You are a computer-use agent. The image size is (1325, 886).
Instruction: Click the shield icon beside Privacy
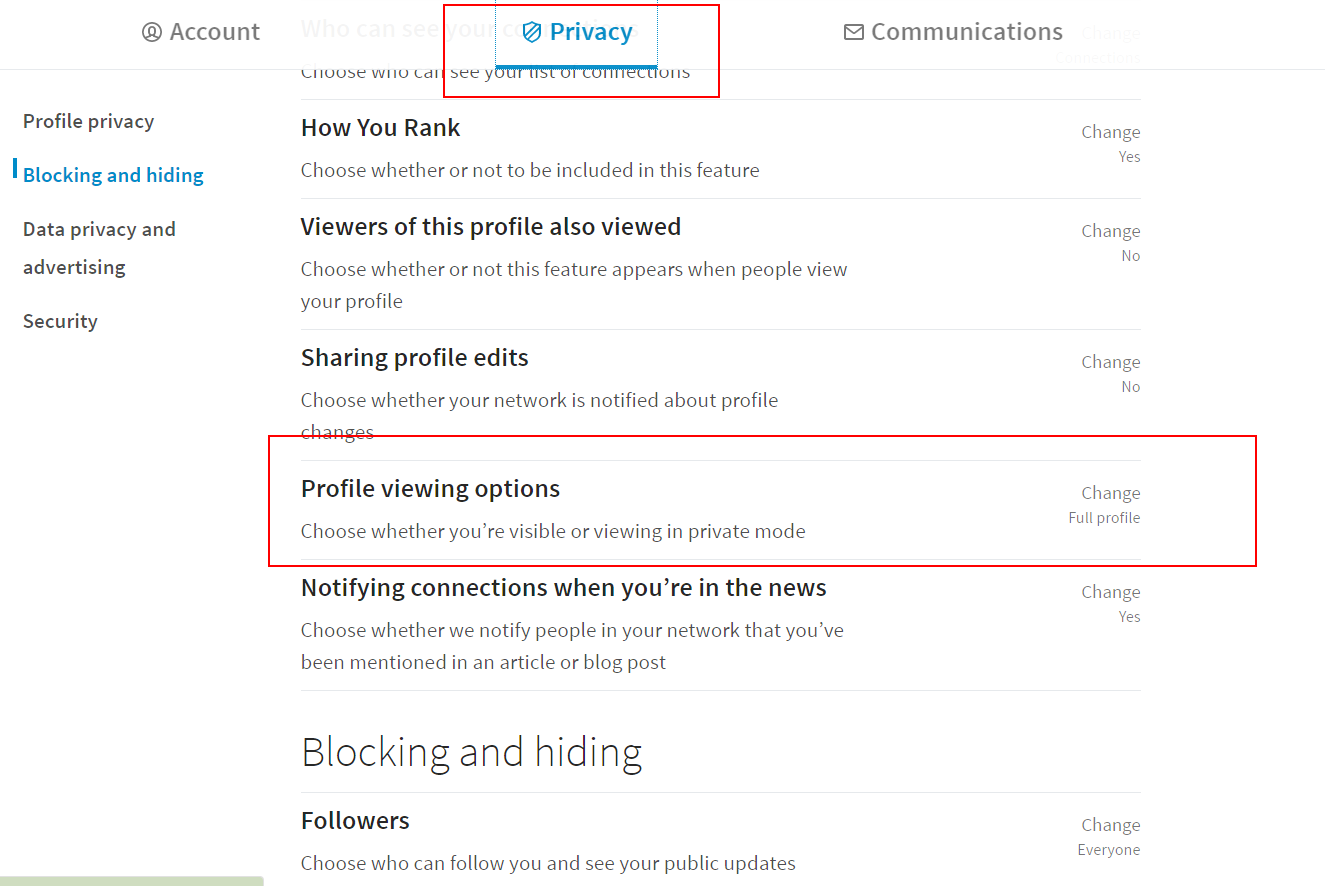click(532, 32)
